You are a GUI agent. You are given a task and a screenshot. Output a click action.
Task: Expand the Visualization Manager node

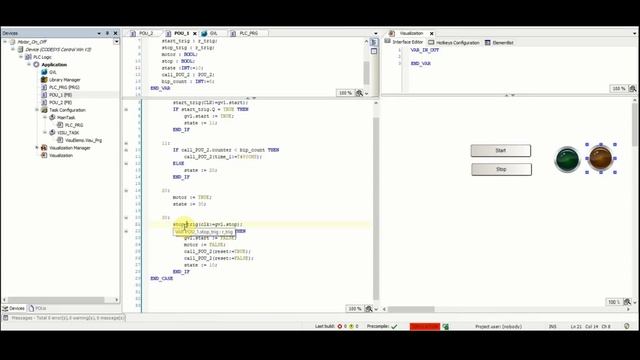[x=37, y=148]
